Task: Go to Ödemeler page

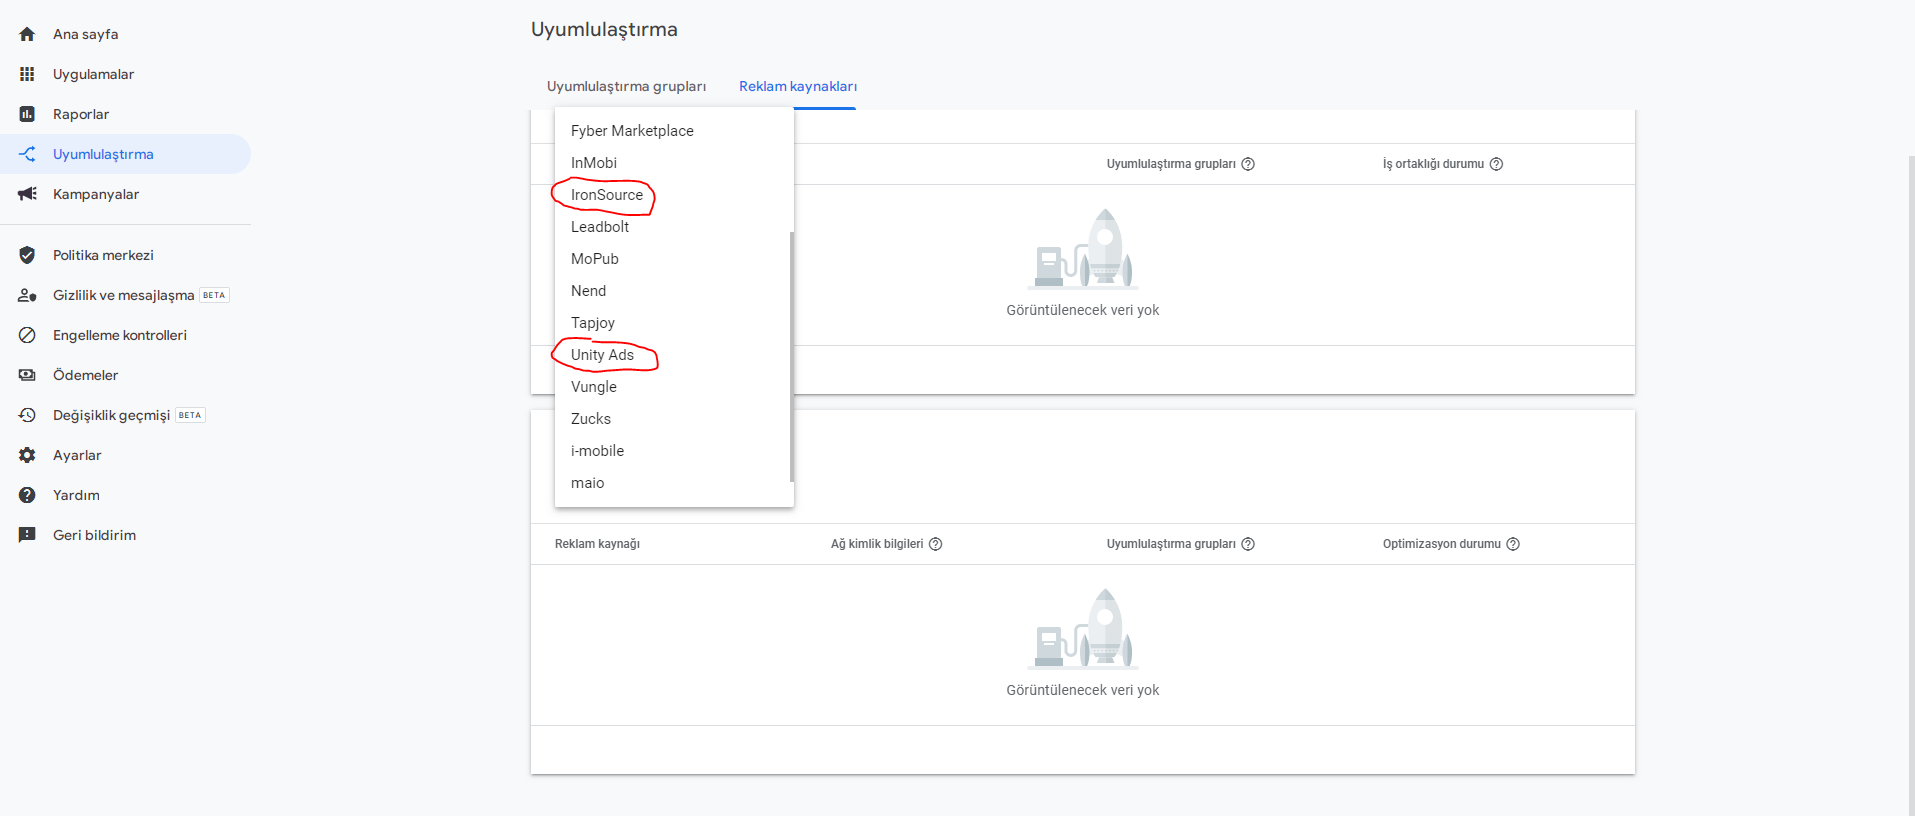Action: click(x=125, y=375)
